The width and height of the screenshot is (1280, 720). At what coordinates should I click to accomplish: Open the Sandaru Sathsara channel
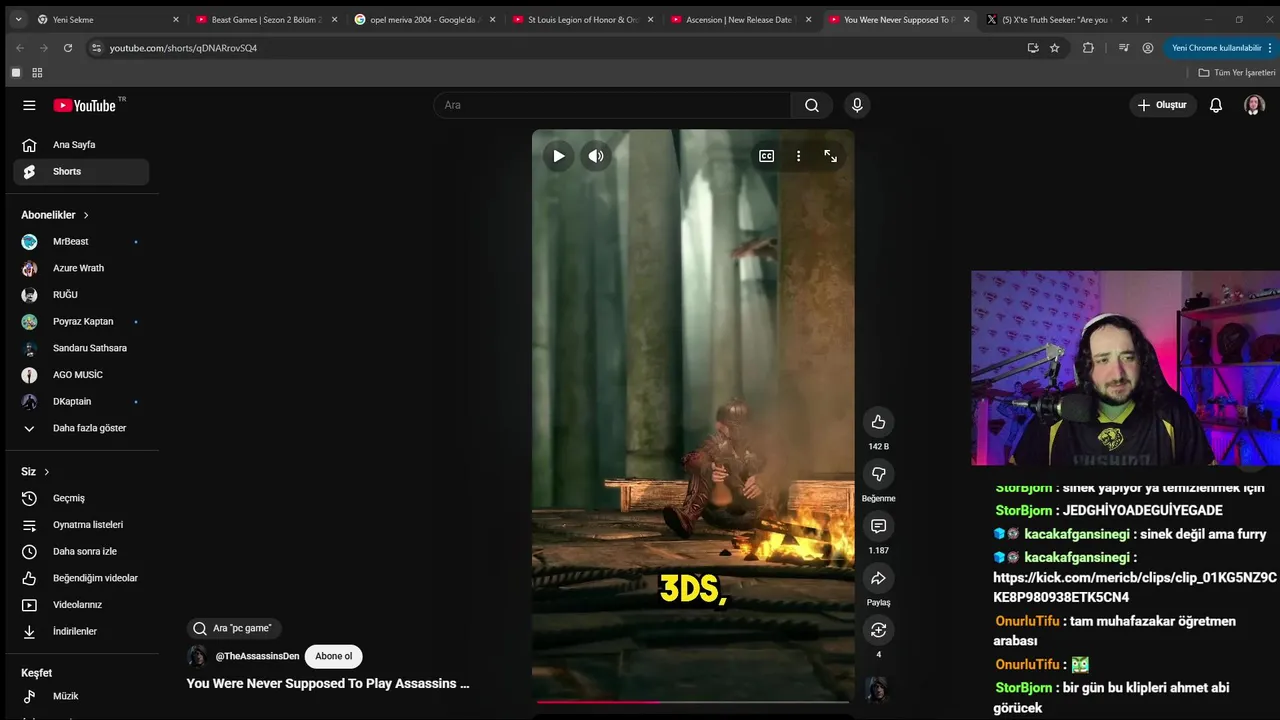click(81, 348)
